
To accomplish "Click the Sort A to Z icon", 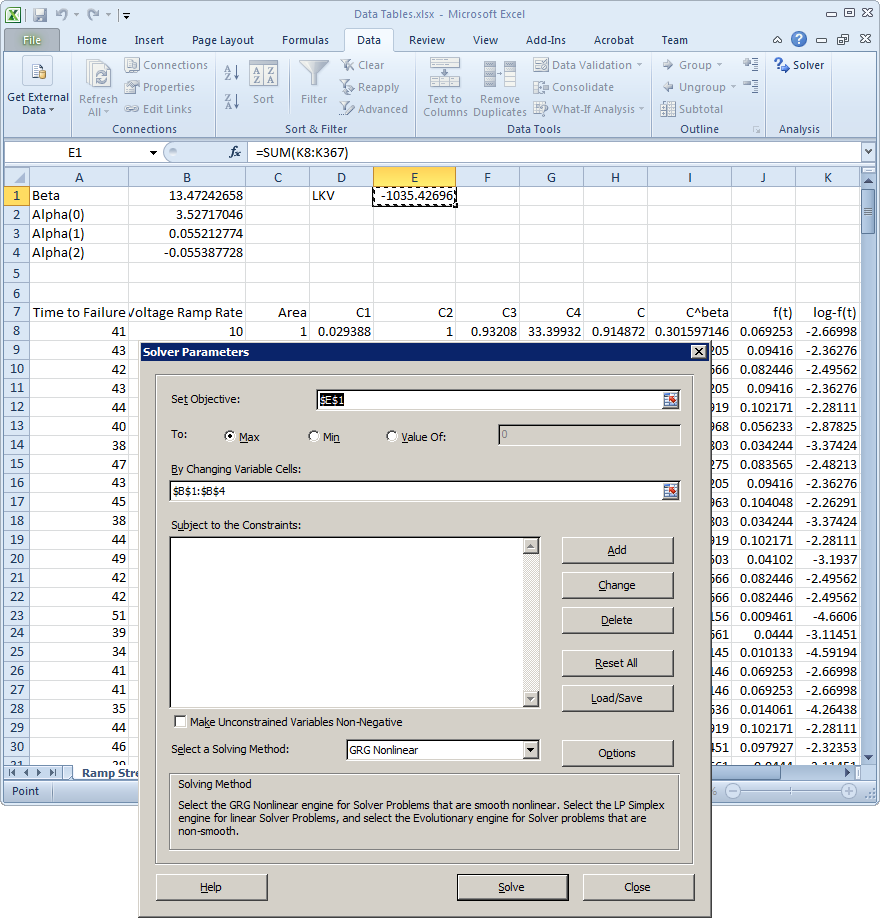I will [231, 73].
